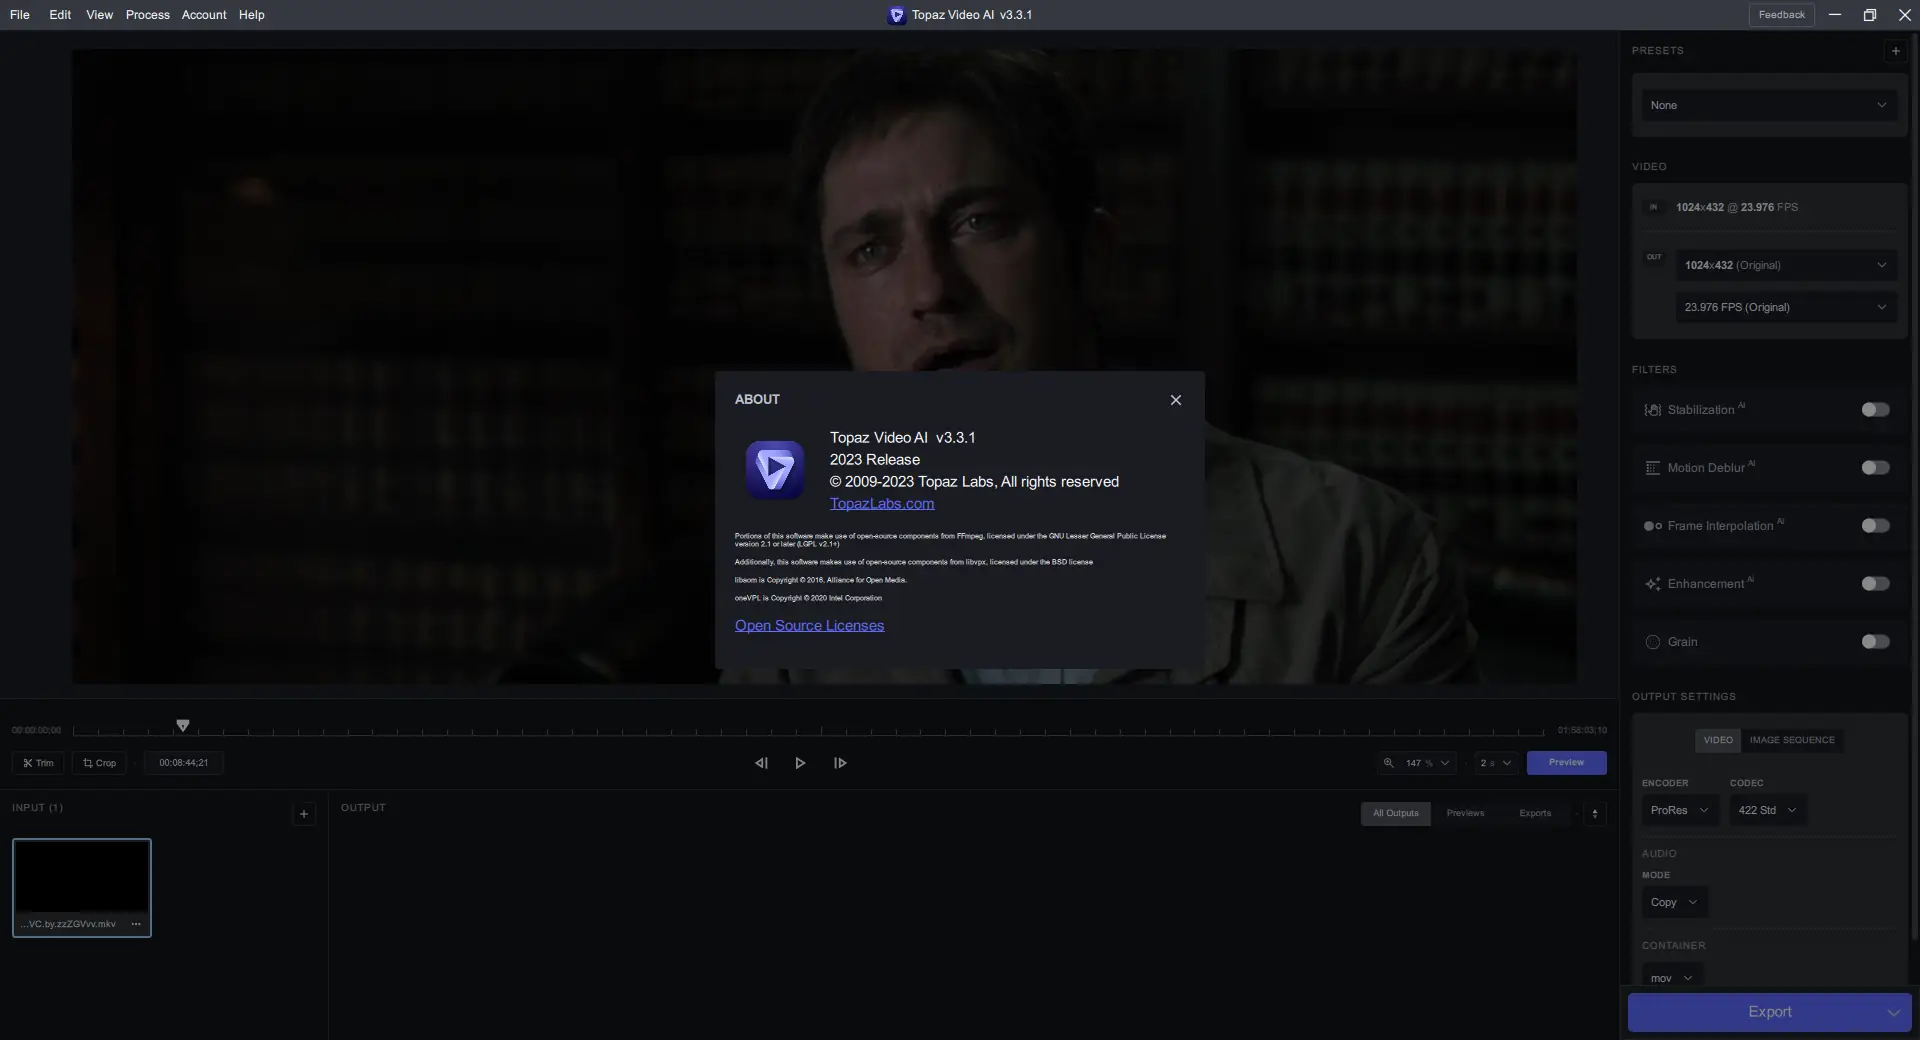Open the Edit menu
Screen dimensions: 1920x1040
[60, 15]
